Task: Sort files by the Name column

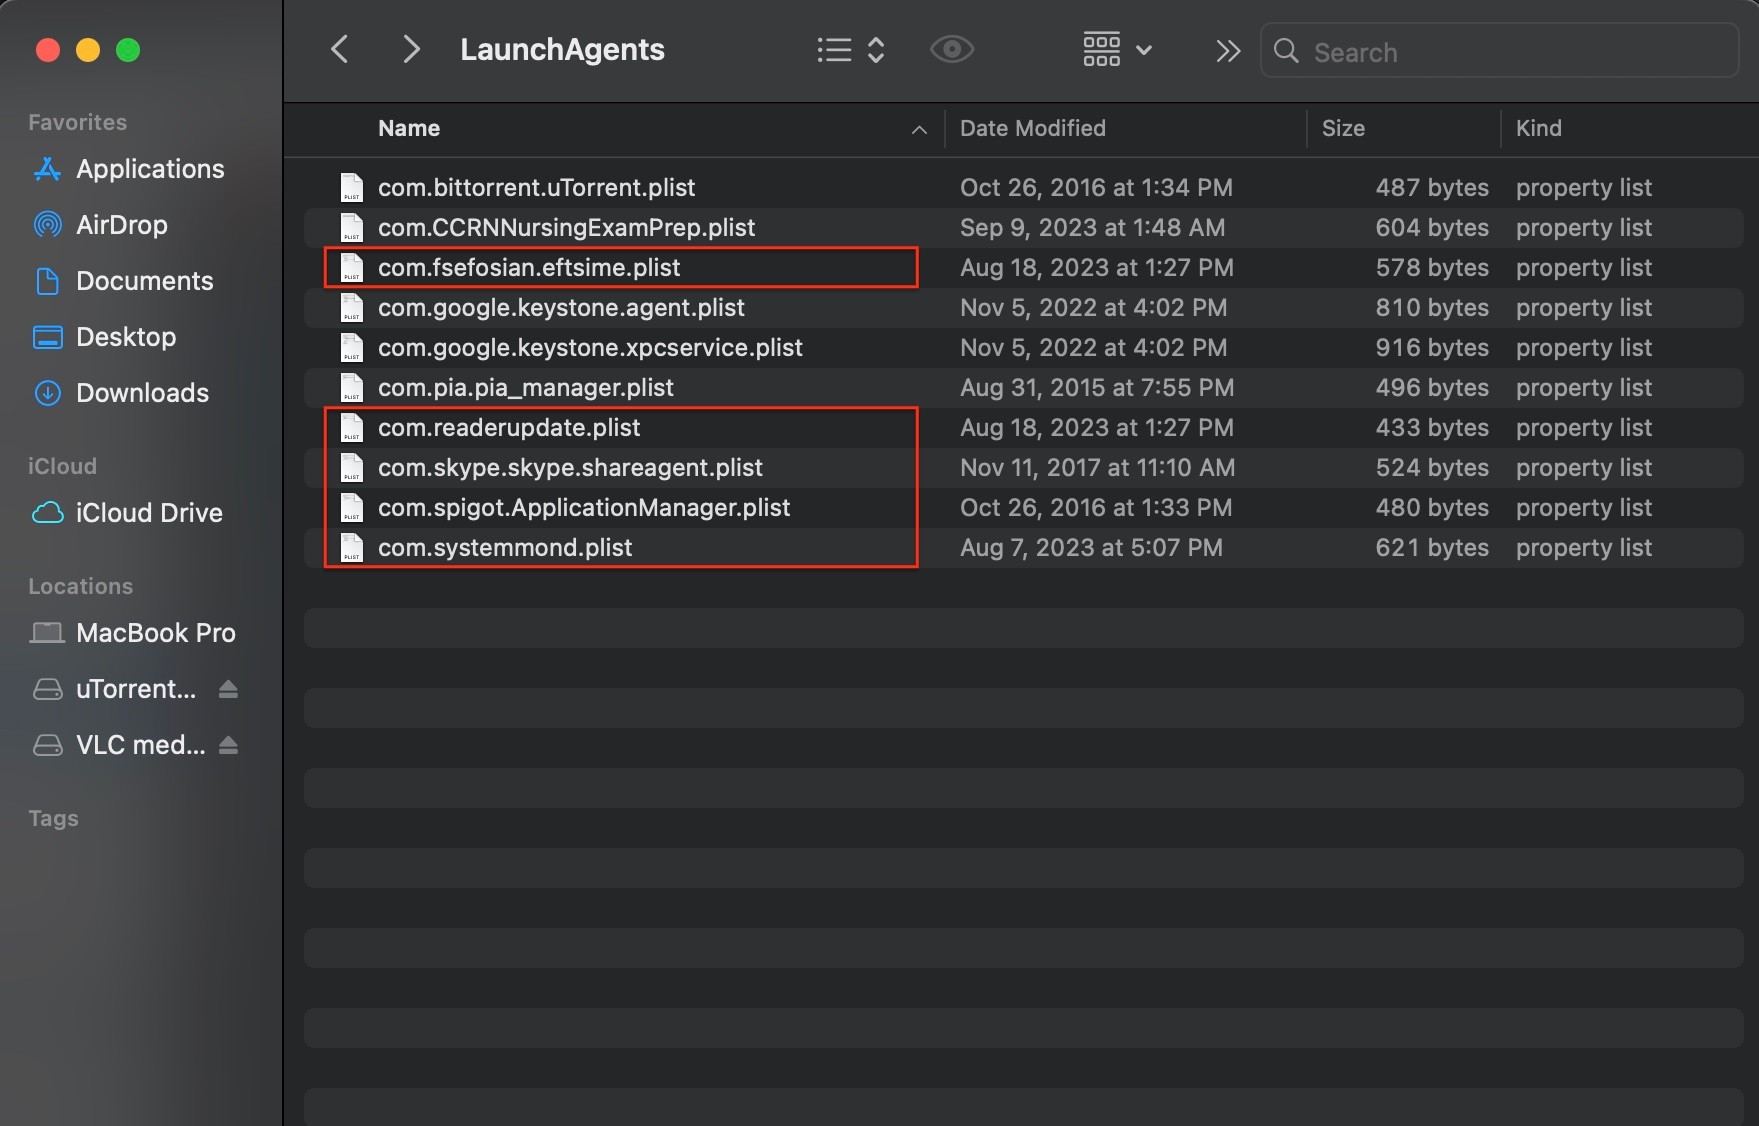Action: (409, 128)
